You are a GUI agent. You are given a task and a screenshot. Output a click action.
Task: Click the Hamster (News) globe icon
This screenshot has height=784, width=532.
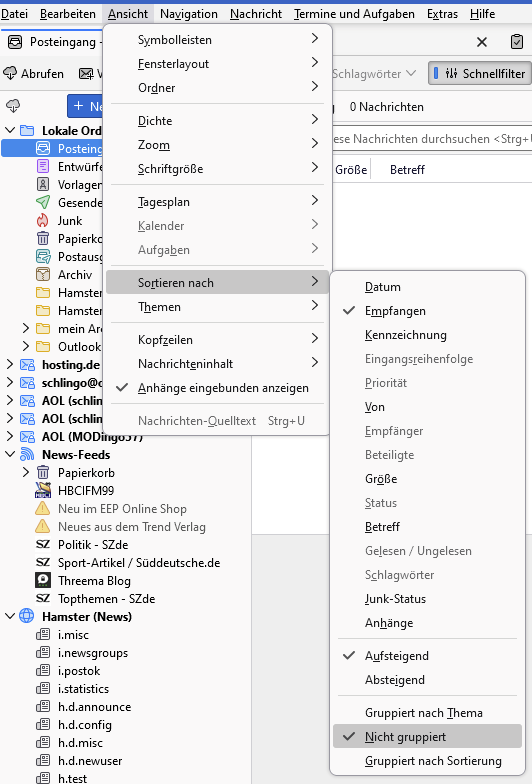[x=26, y=616]
